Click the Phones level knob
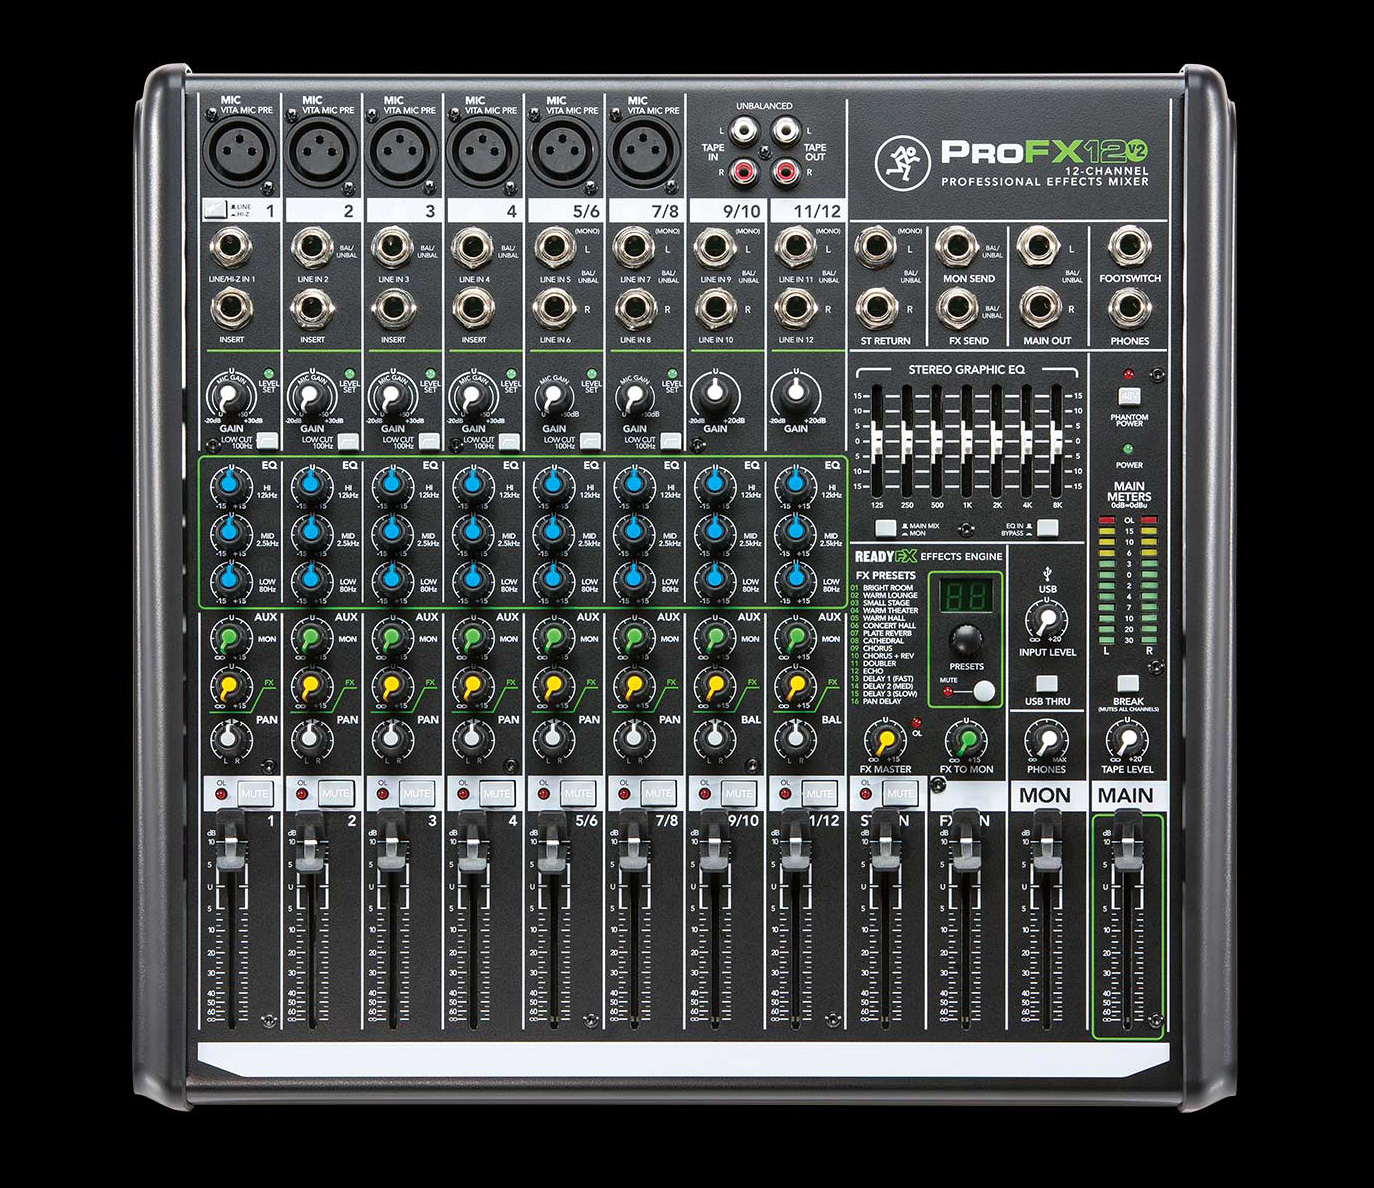 [1046, 741]
